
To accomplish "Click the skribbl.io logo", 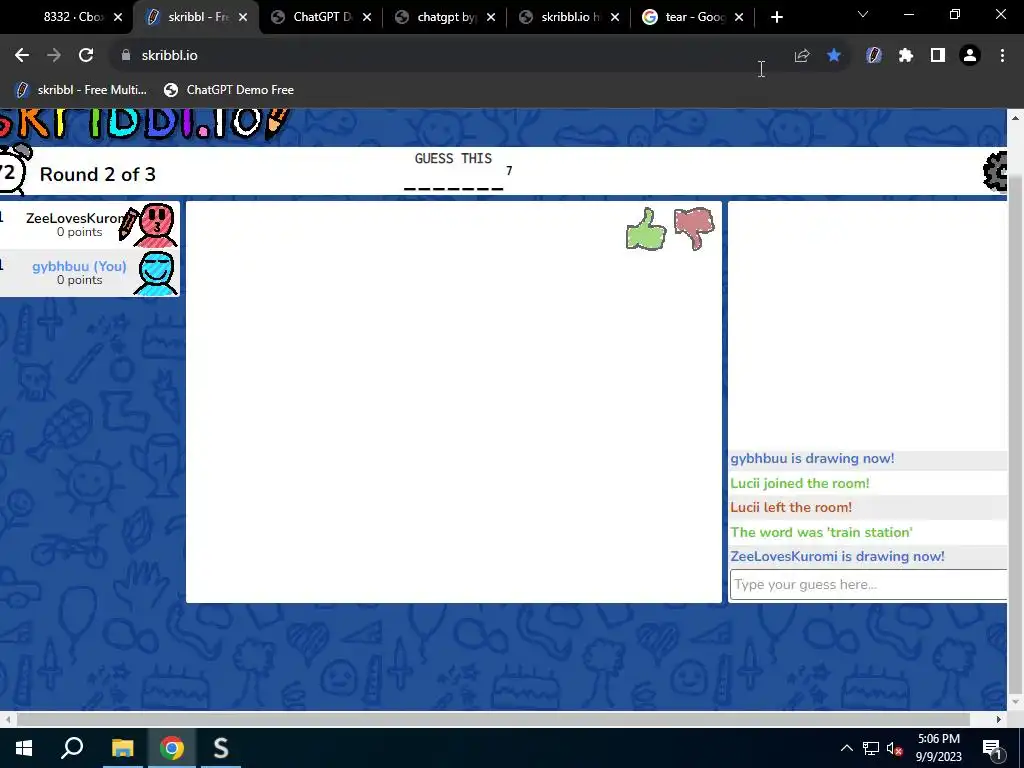I will 144,123.
